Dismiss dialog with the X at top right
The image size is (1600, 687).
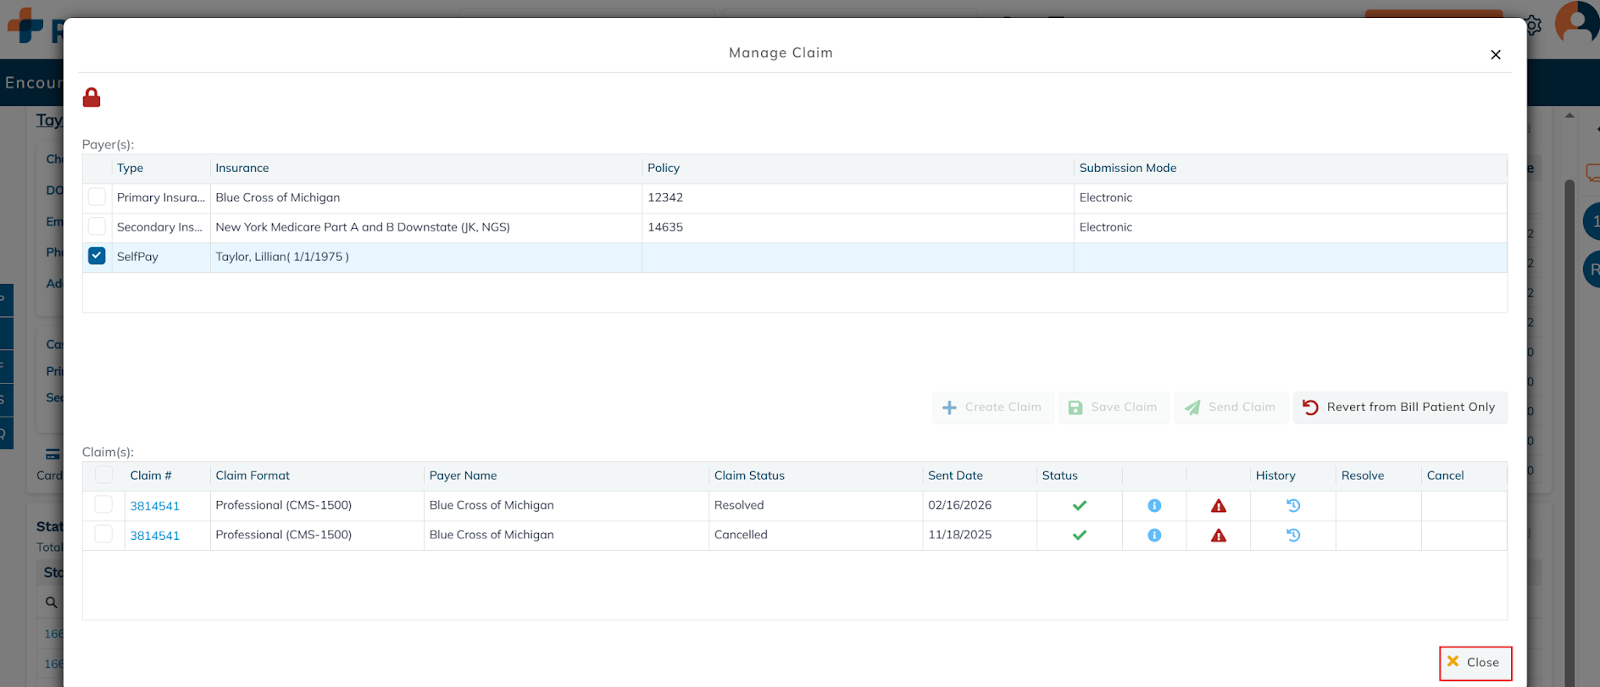click(1495, 55)
